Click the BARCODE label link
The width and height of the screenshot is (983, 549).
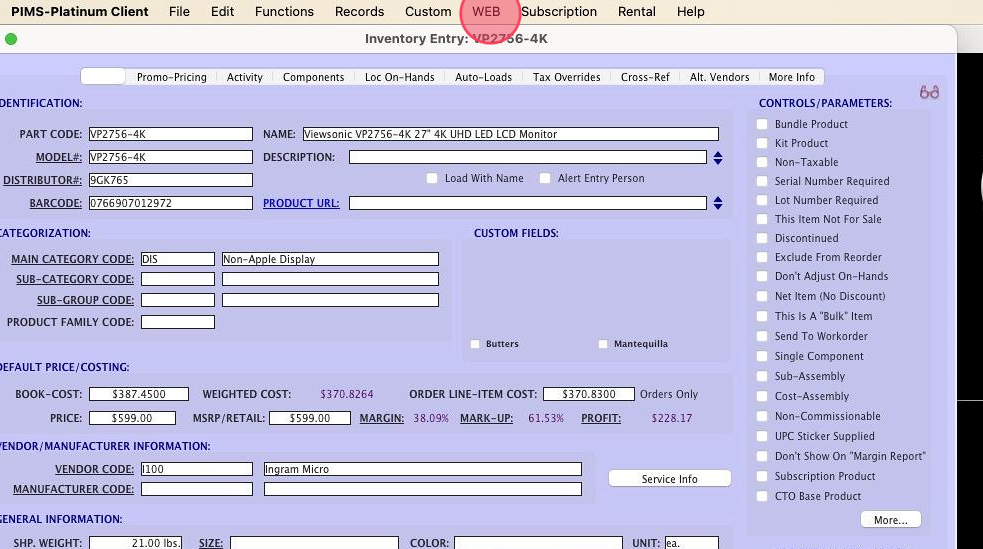click(56, 203)
